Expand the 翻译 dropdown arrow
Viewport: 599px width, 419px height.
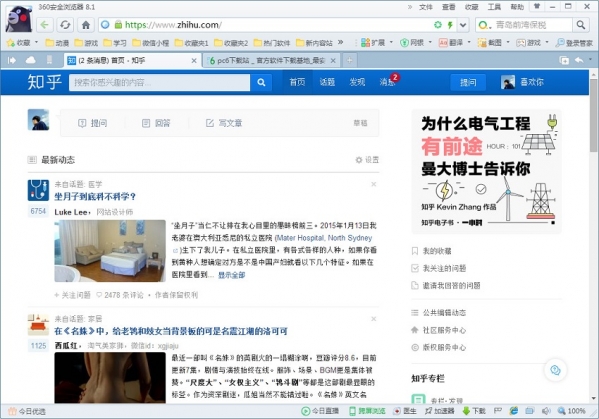pos(469,42)
